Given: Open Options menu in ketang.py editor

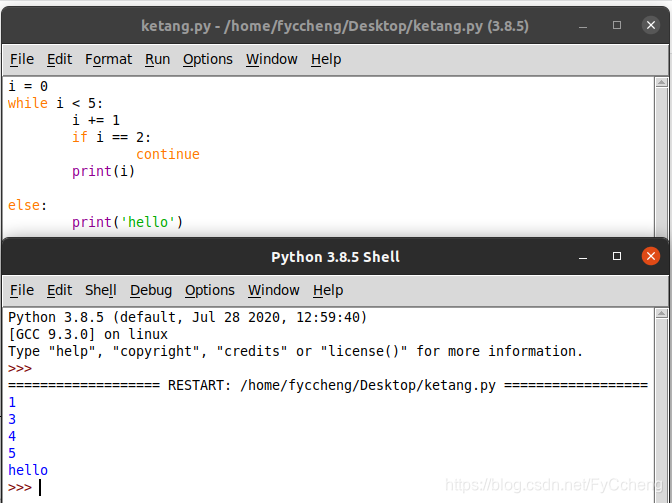Looking at the screenshot, I should coord(208,59).
